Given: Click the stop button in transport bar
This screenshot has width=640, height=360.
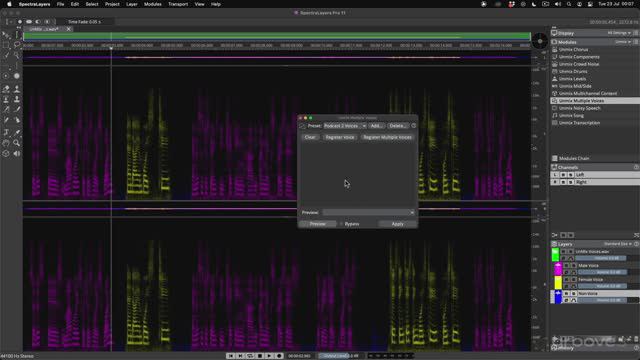Looking at the screenshot, I should click(260, 356).
